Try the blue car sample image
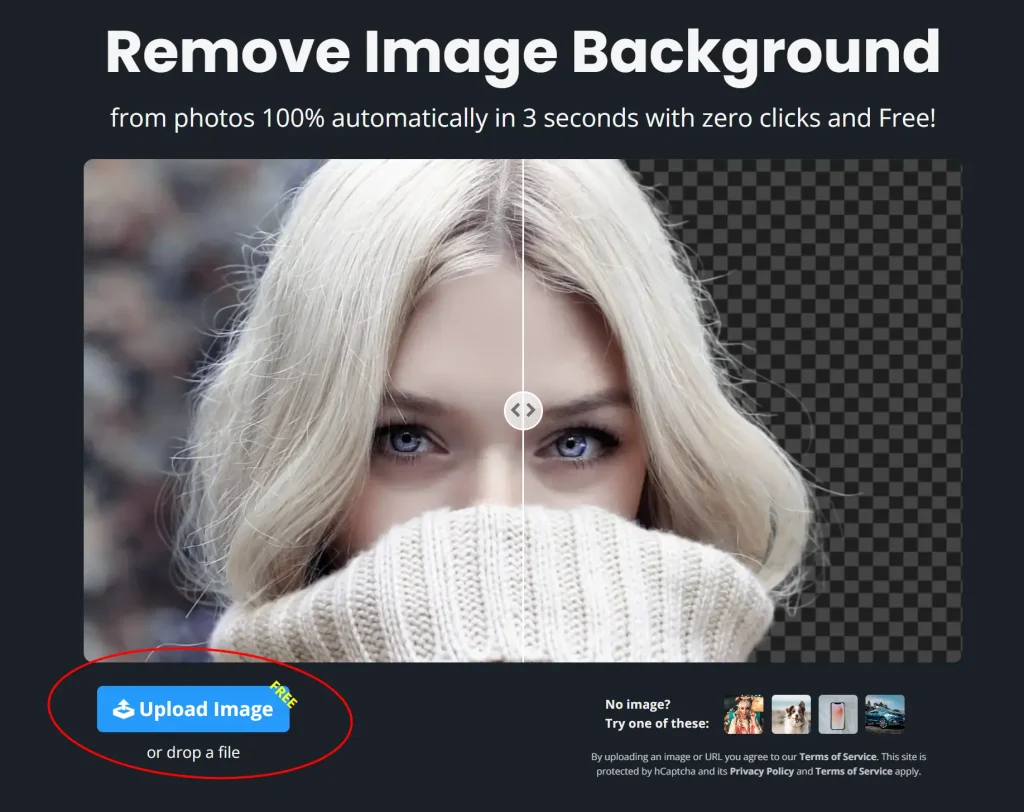This screenshot has width=1024, height=812. pyautogui.click(x=885, y=714)
